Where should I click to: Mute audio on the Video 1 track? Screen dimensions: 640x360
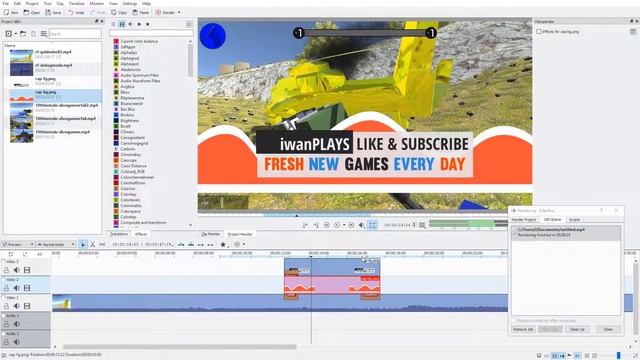click(x=16, y=306)
